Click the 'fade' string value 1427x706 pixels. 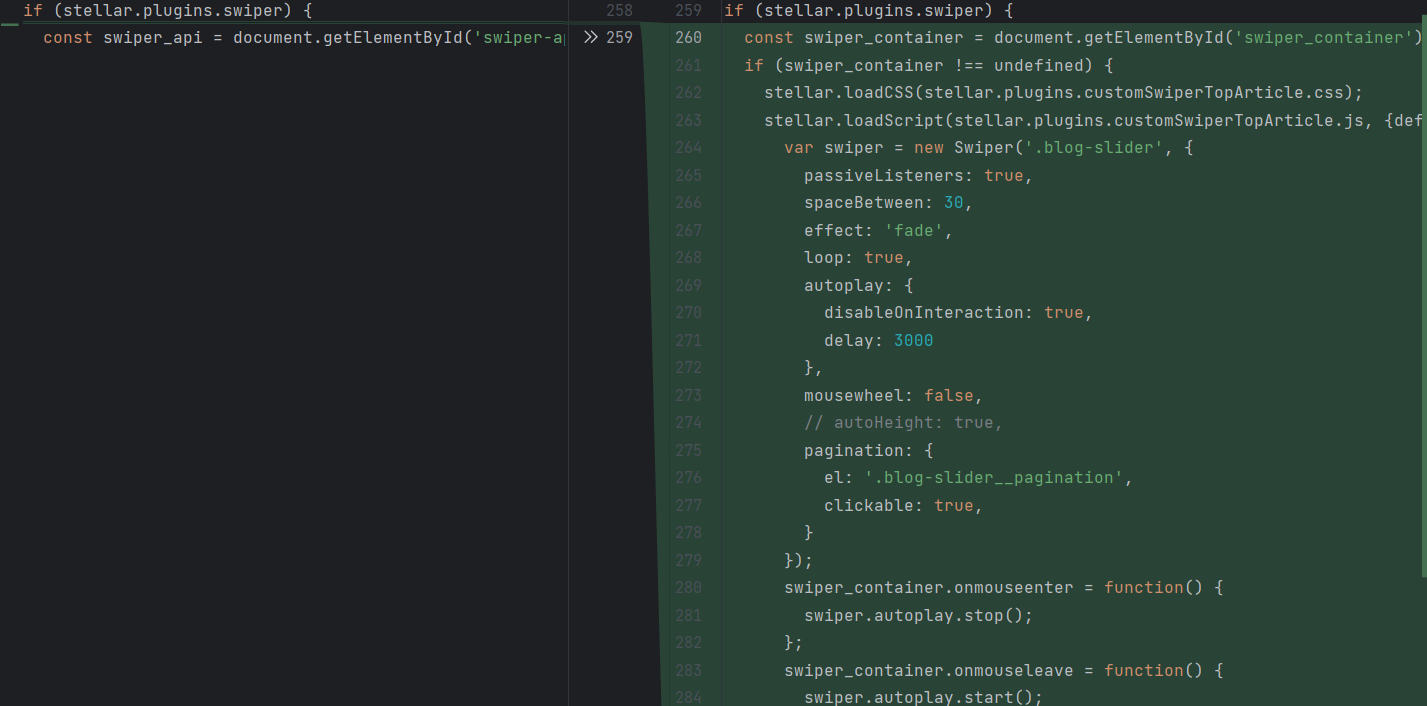(x=913, y=231)
